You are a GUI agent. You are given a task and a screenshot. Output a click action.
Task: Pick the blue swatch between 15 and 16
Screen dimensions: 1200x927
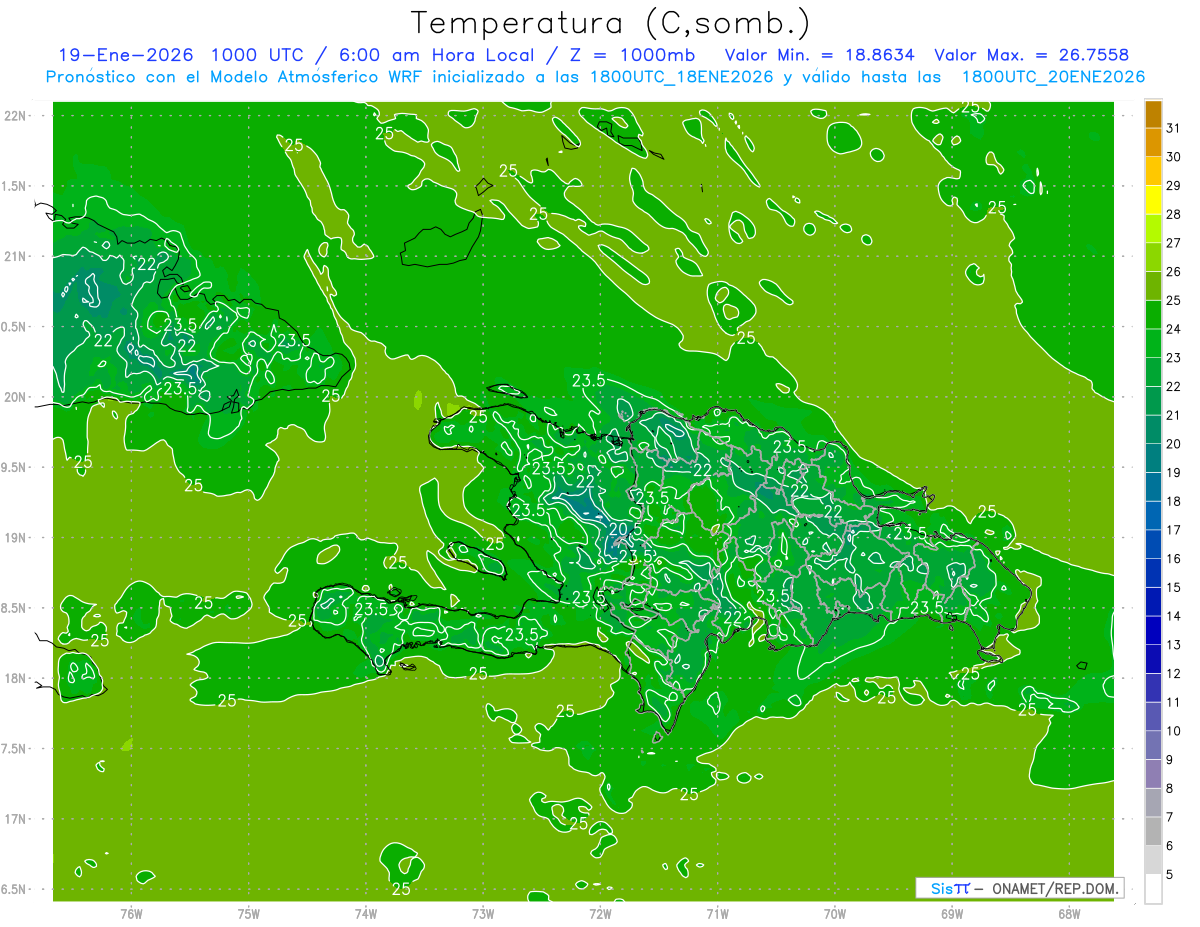[1153, 573]
